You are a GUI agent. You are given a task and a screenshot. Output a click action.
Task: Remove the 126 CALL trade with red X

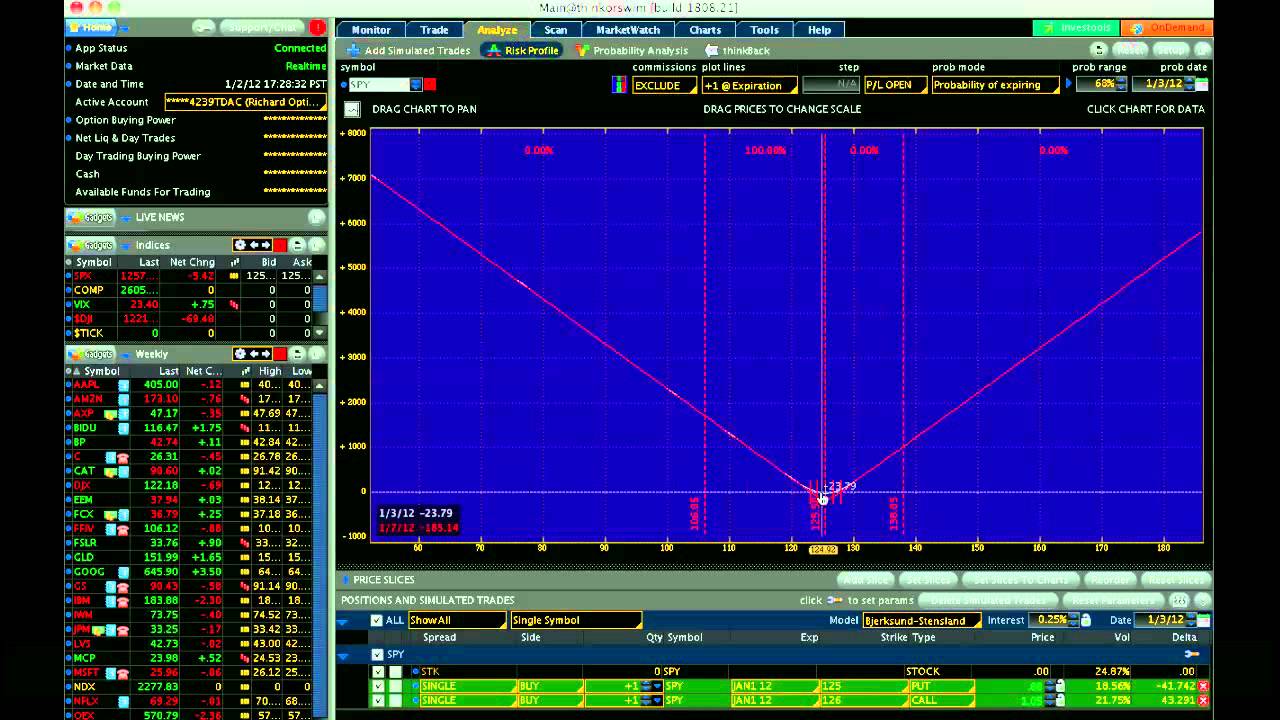coord(1203,700)
